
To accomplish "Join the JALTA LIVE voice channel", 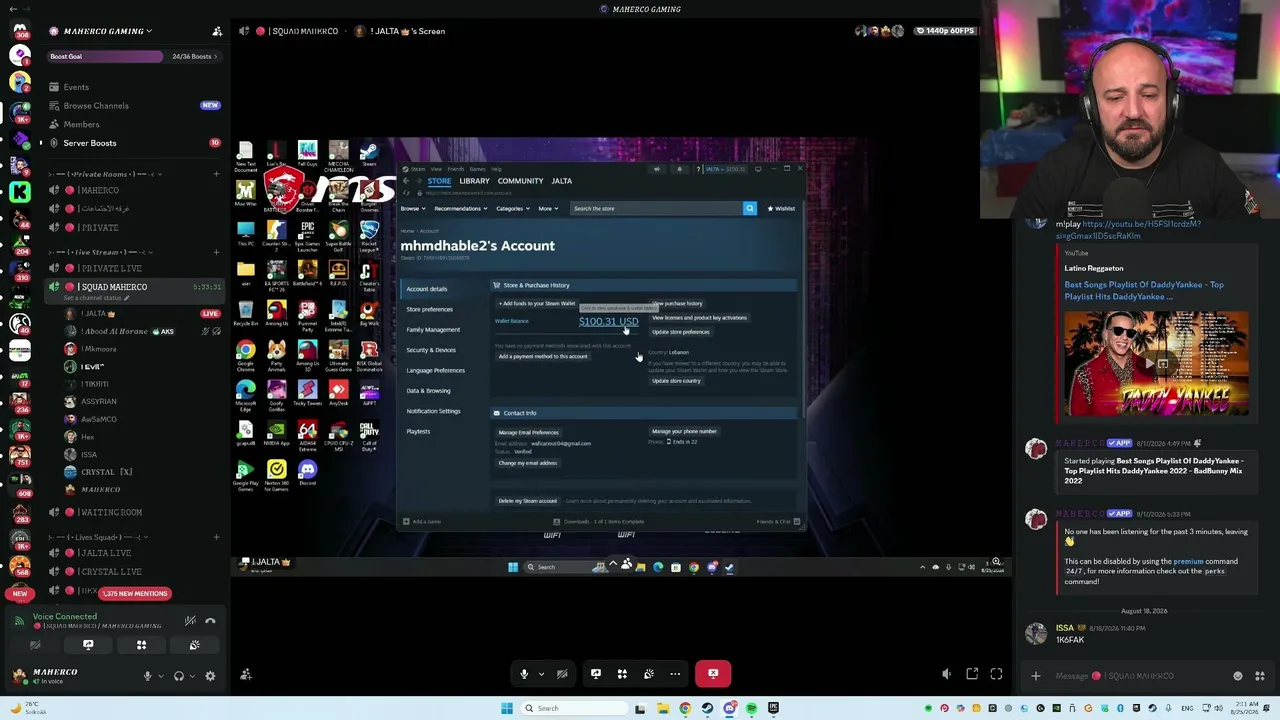I will (x=104, y=553).
